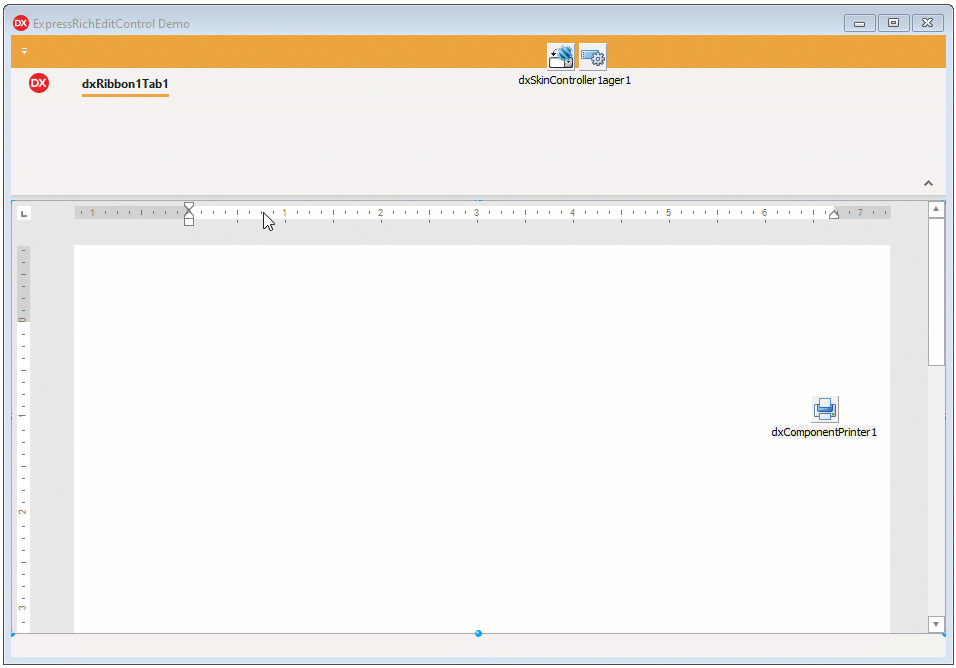This screenshot has height=668, width=956.
Task: Maximize the ExpressRichEditControl Demo window
Action: click(893, 23)
